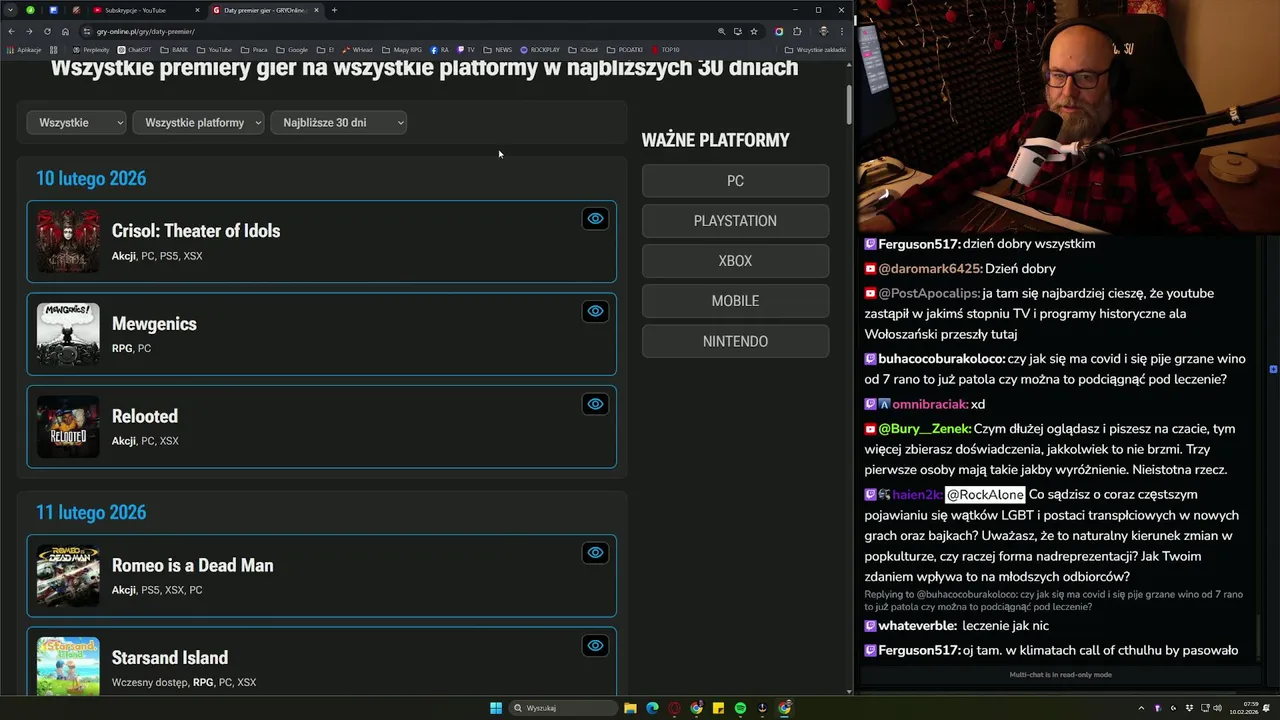Click the XBOX platform button

click(x=735, y=261)
